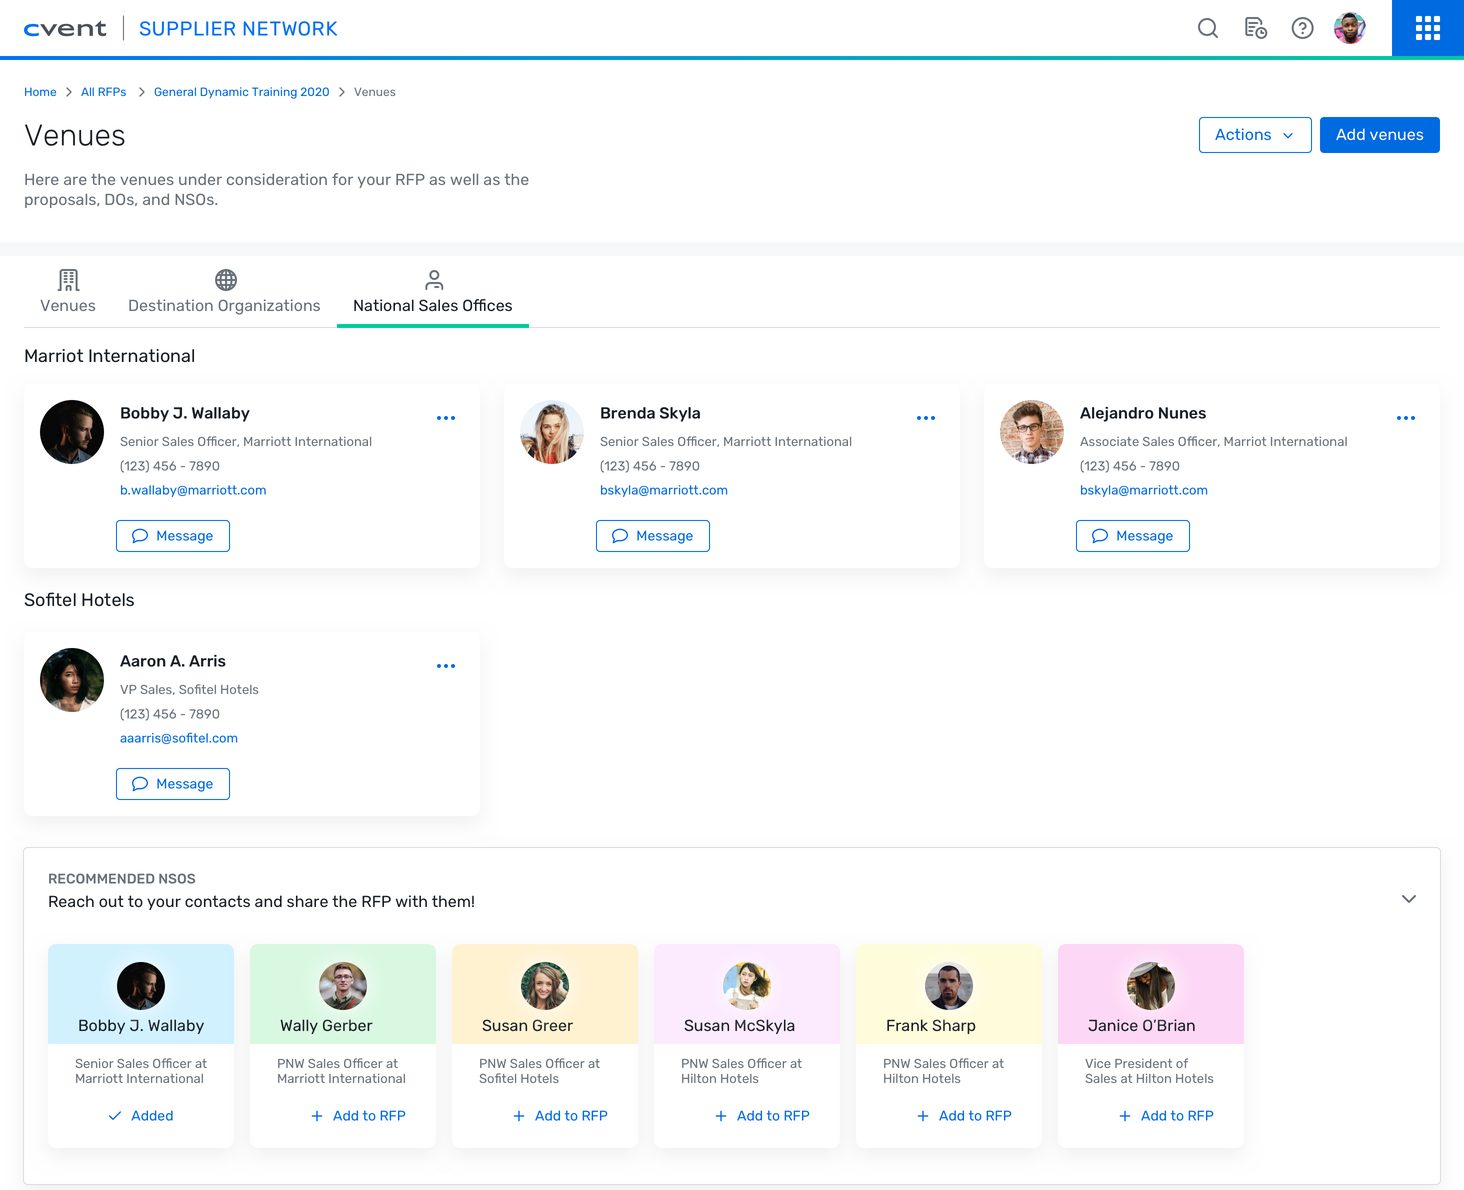Screen dimensions: 1464x1190
Task: Go to All RFPs breadcrumb
Action: [104, 92]
